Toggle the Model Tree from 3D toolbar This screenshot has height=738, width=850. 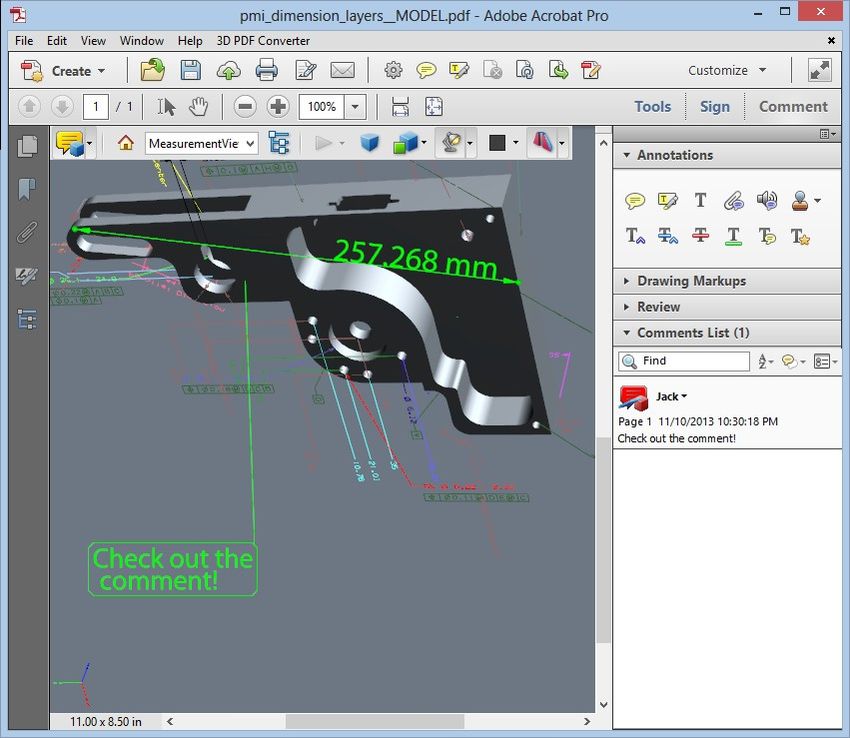point(279,143)
